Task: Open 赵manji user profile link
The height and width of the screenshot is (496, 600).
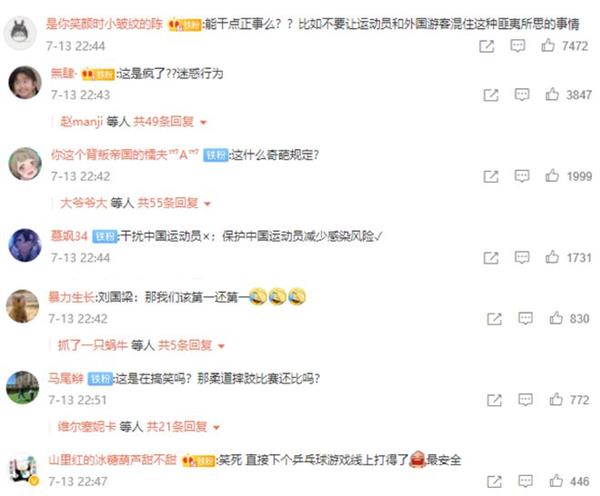Action: click(x=82, y=122)
